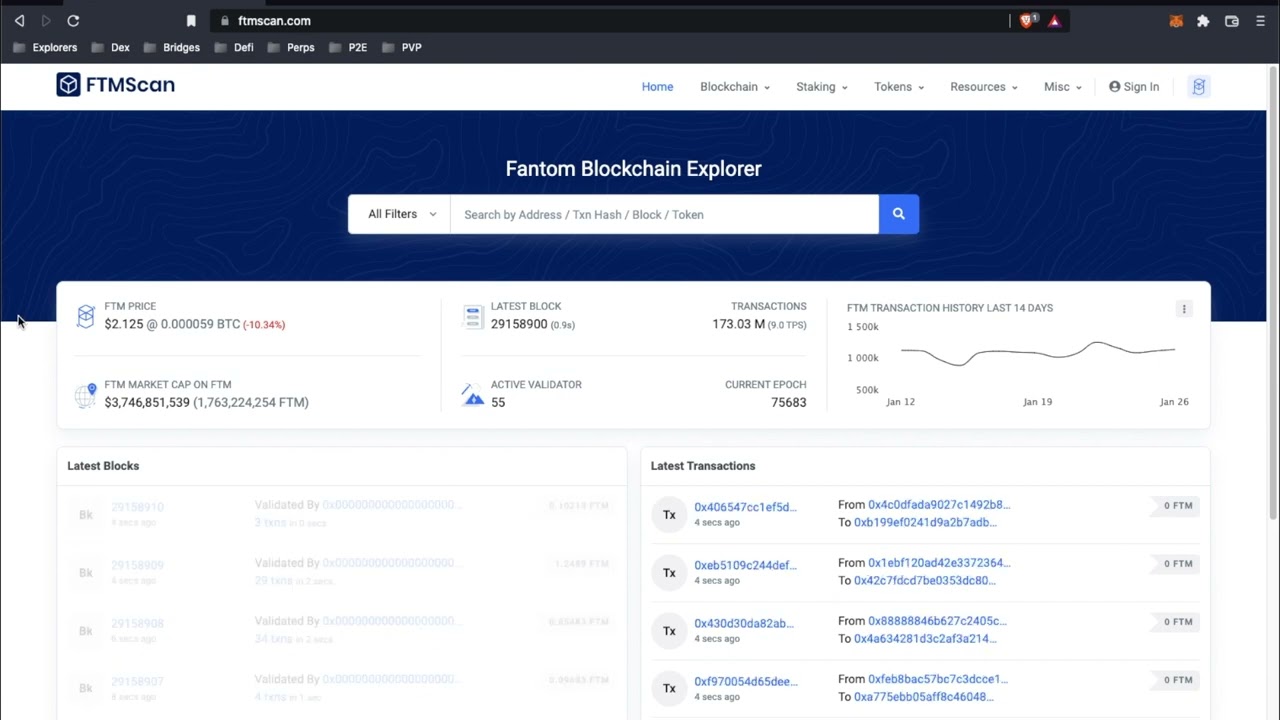Click the market cap $3,746,851,539 value

coord(147,402)
